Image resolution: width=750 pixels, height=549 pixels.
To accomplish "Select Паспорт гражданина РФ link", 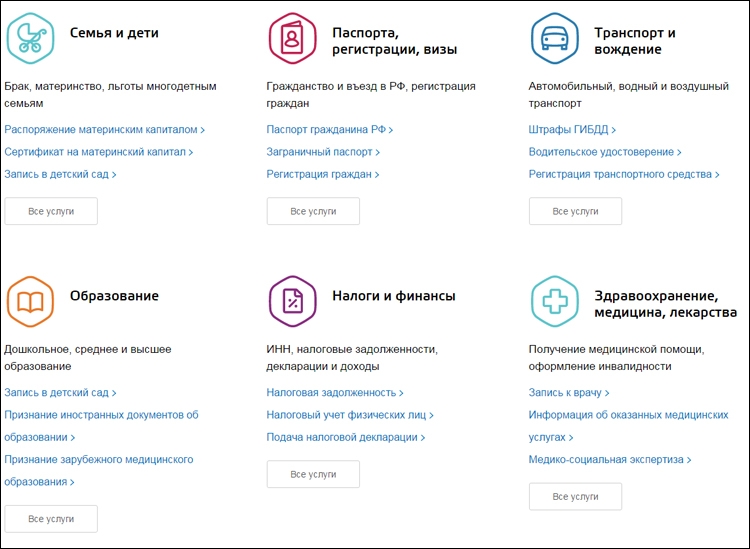I will click(x=330, y=130).
